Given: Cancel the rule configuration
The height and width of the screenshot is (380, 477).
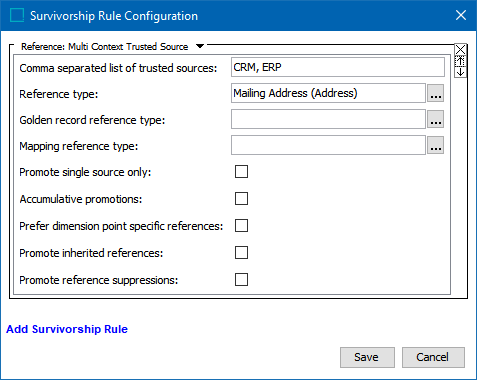Looking at the screenshot, I should (433, 357).
